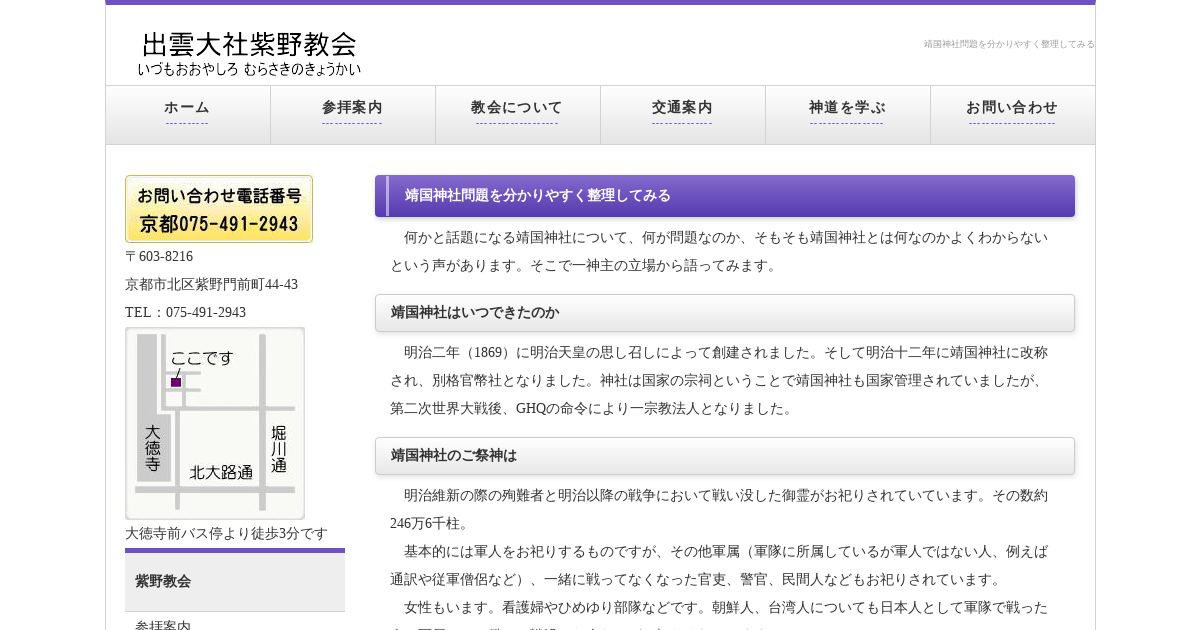Open the ホーム navigation item
This screenshot has width=1200, height=630.
tap(187, 114)
